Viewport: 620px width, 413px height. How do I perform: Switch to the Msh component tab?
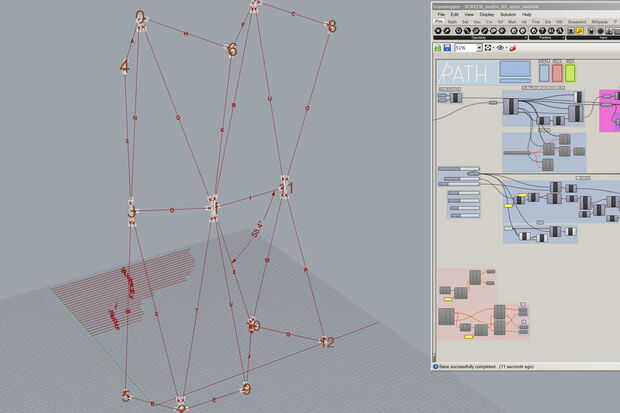512,22
